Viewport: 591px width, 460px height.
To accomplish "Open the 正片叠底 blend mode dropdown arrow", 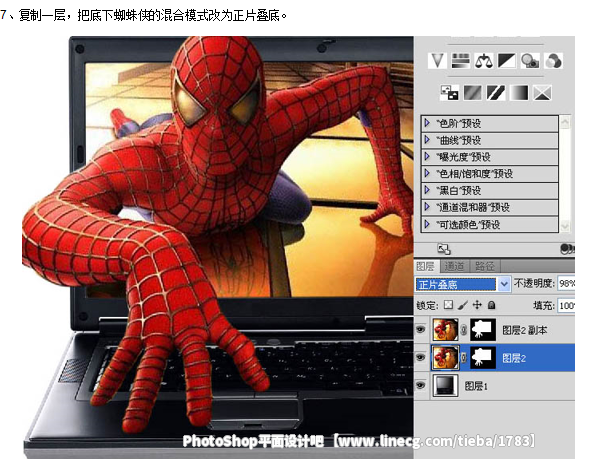I will click(x=504, y=284).
